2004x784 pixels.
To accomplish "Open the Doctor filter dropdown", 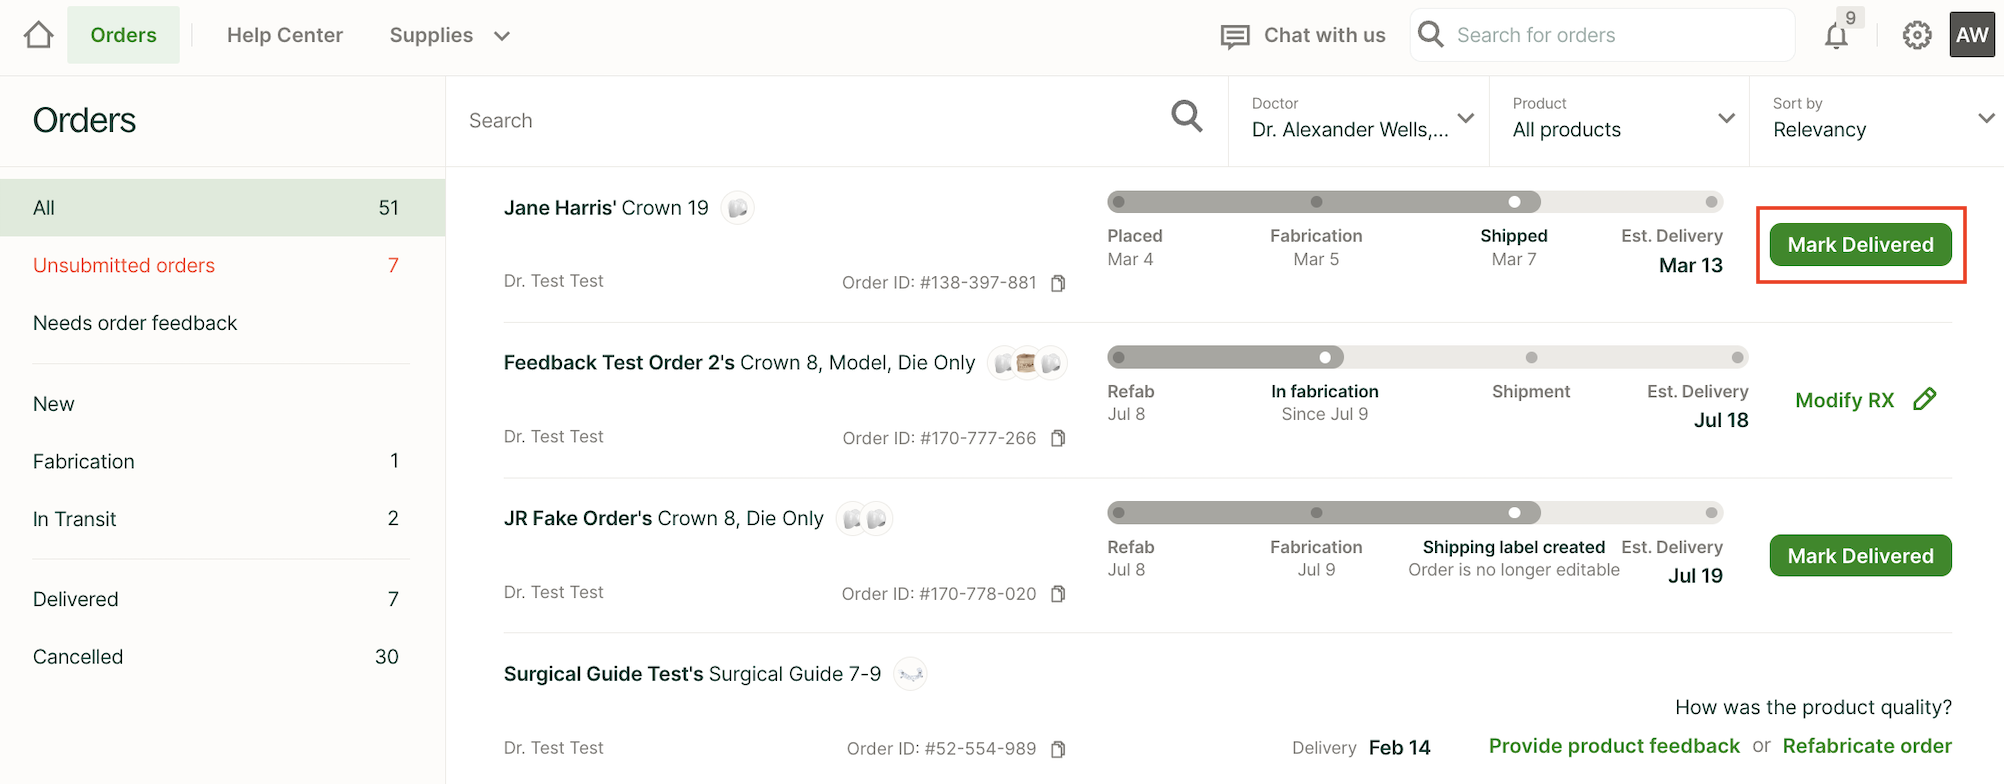I will (x=1362, y=119).
